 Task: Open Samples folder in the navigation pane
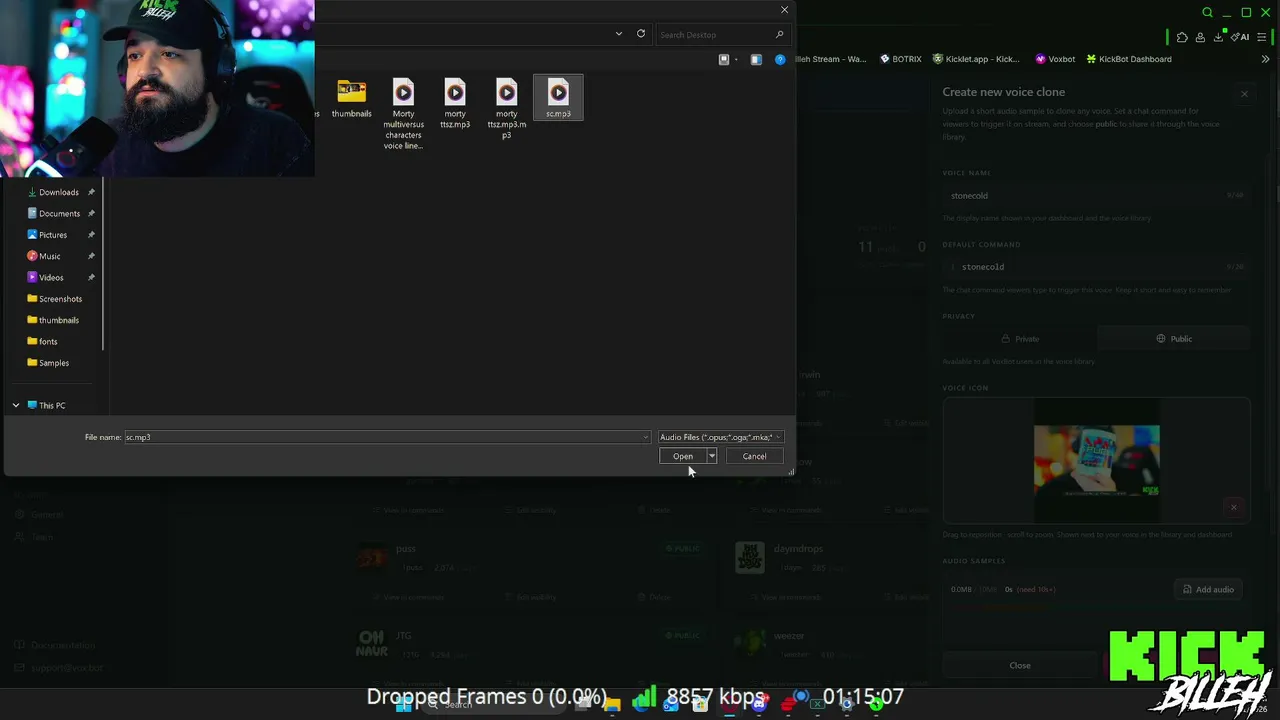point(54,363)
